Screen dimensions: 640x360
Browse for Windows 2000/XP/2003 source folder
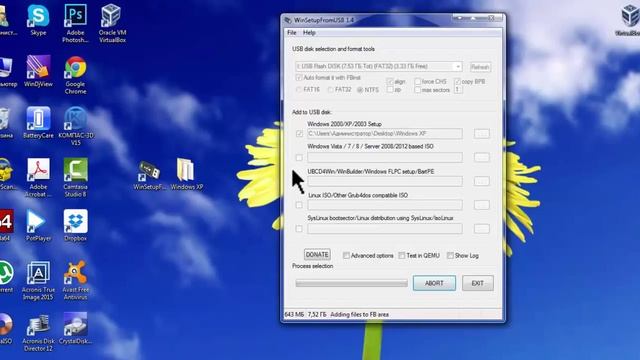482,133
